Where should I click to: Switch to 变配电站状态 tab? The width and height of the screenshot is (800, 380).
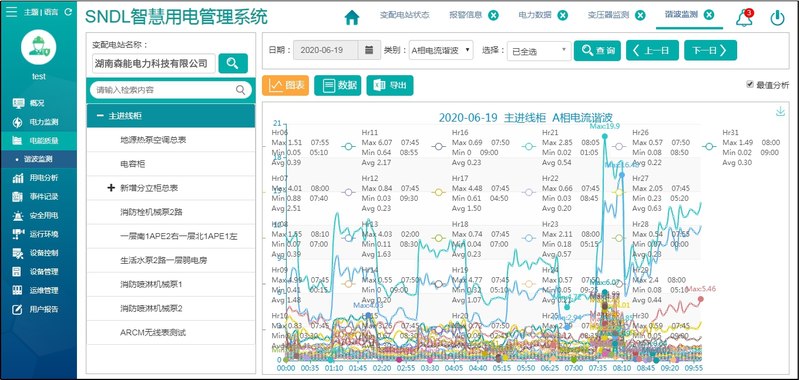coord(405,15)
